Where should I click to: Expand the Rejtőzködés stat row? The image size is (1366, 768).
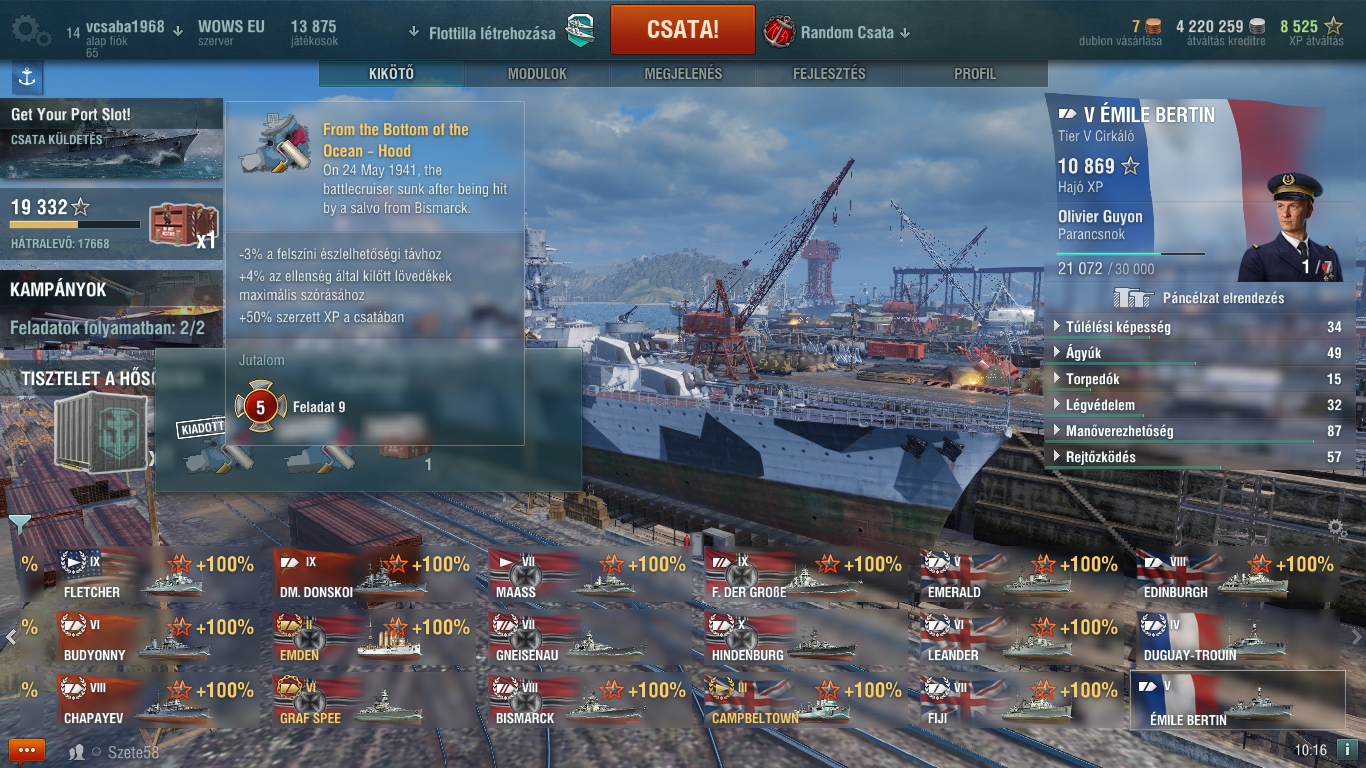click(1200, 457)
